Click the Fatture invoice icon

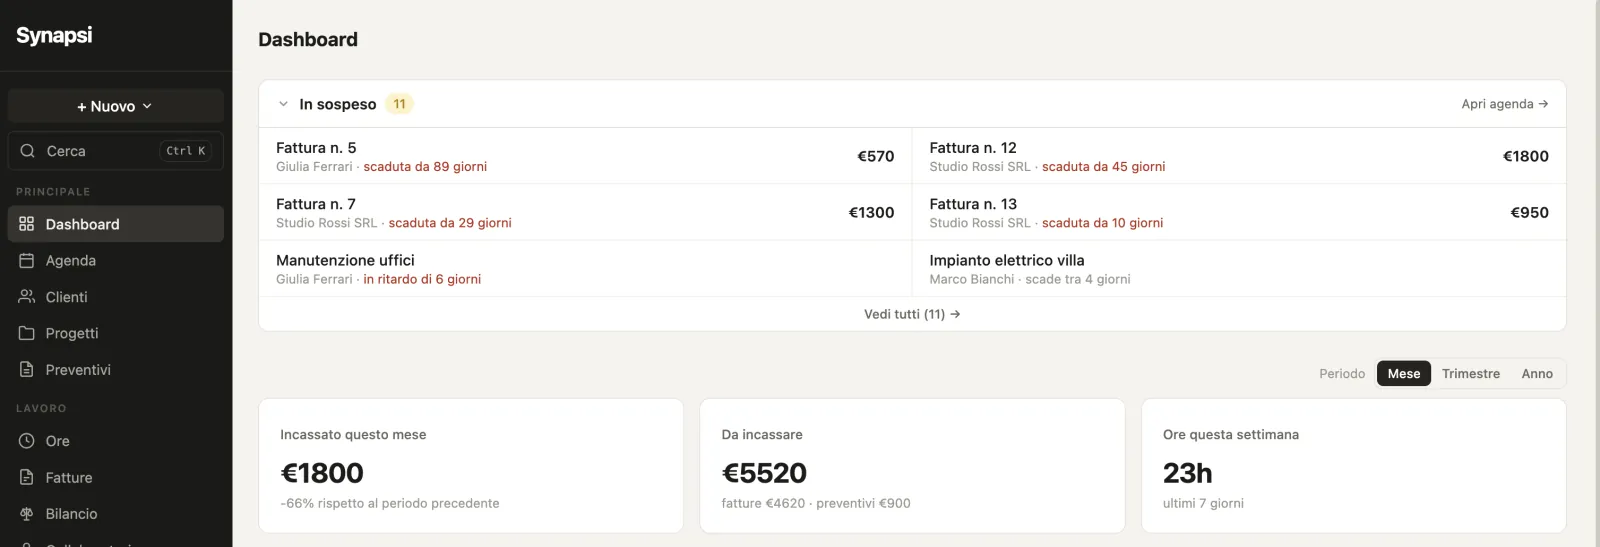(27, 477)
